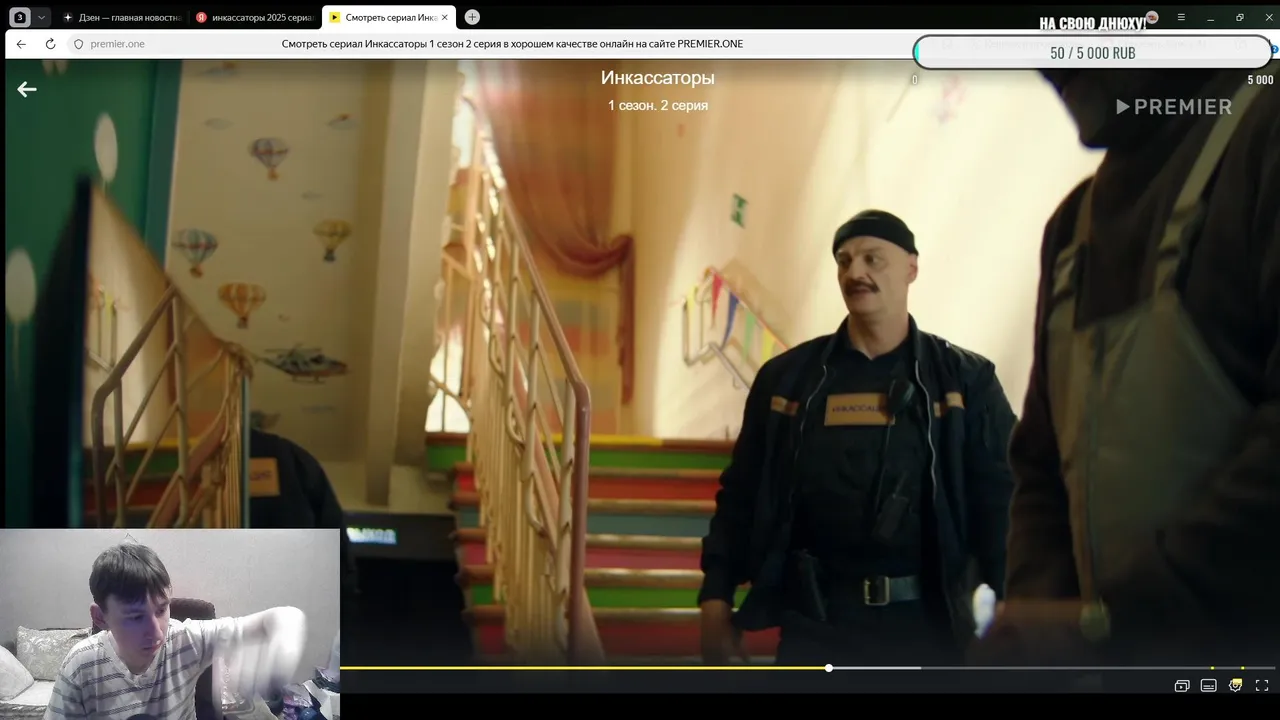Open the episodes playlist icon in player
Screen dimensions: 1280x720
click(1182, 686)
